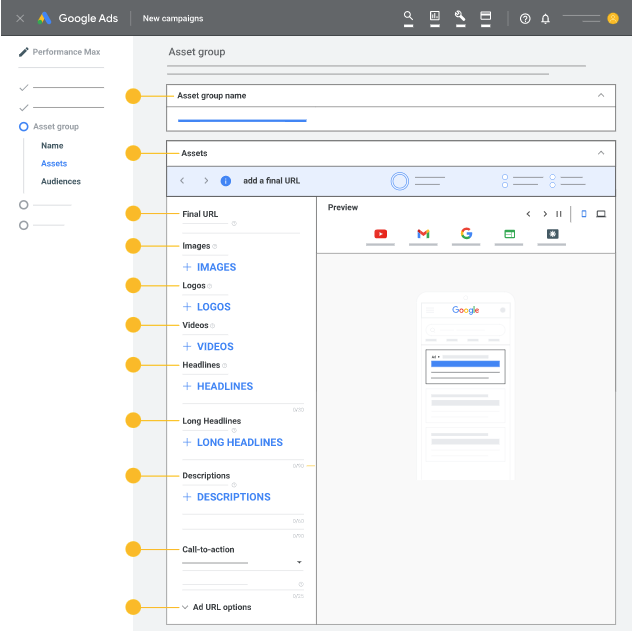Collapse the Assets section
633x634 pixels.
601,153
